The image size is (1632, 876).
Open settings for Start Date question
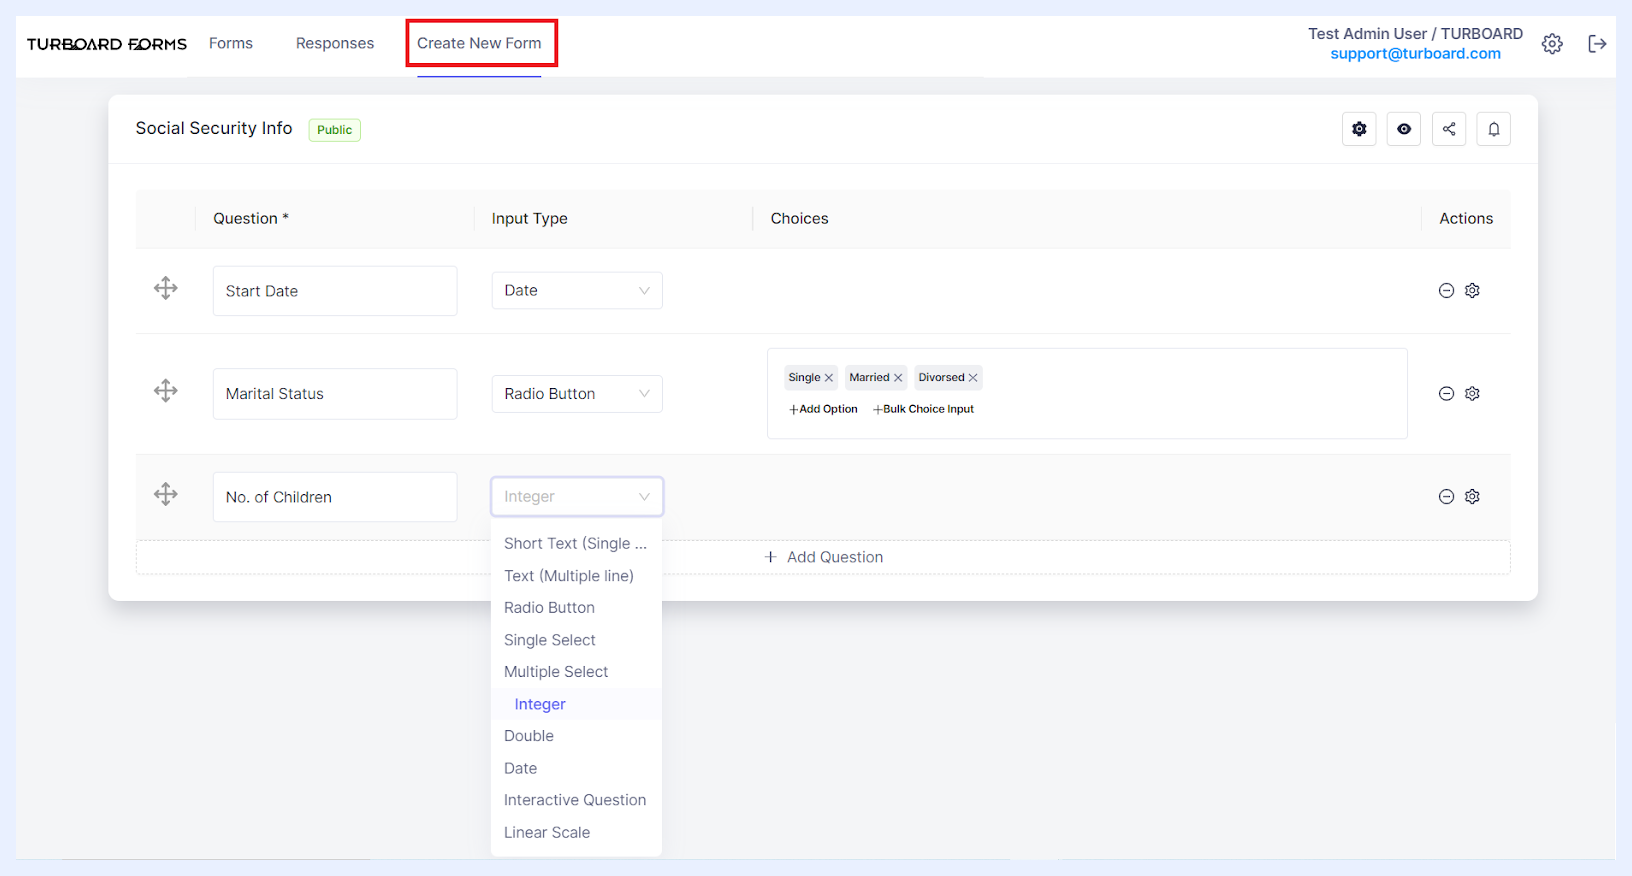click(1472, 291)
